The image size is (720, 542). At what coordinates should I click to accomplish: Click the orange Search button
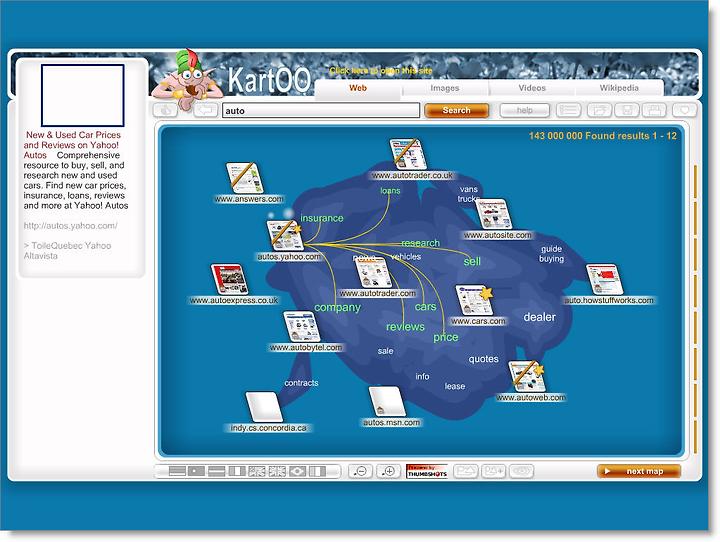(456, 110)
